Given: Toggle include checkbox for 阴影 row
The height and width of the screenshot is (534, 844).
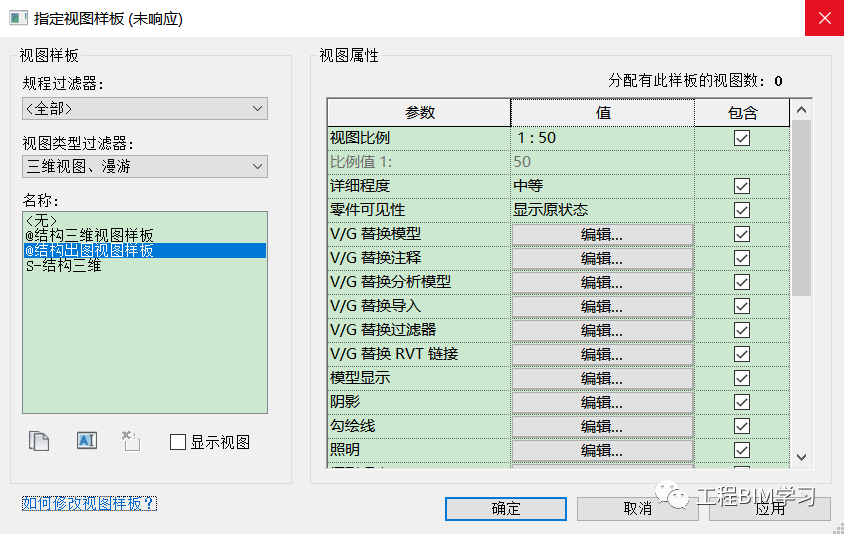Looking at the screenshot, I should [742, 402].
